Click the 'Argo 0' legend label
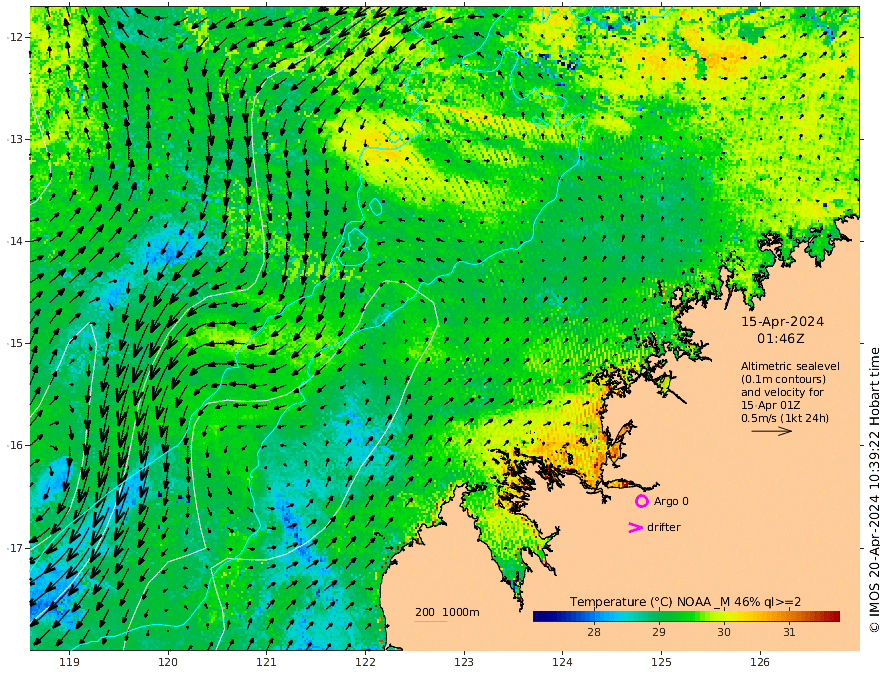This screenshot has width=880, height=680. 671,501
